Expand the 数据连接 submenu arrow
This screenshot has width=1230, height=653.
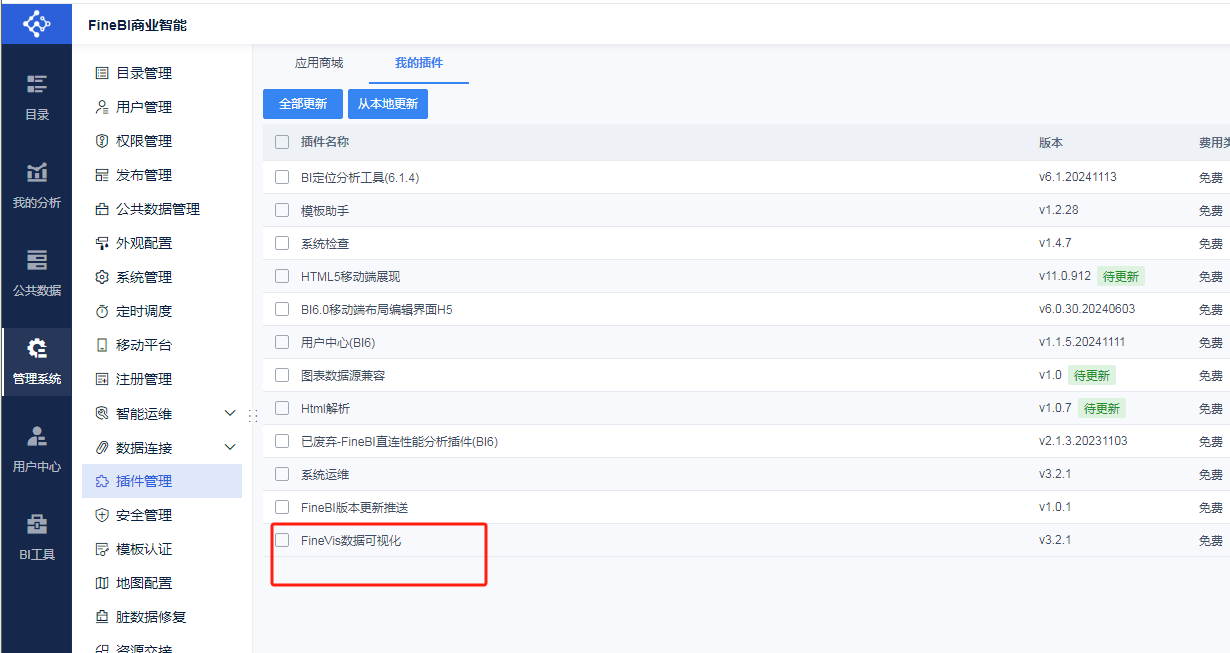(230, 447)
